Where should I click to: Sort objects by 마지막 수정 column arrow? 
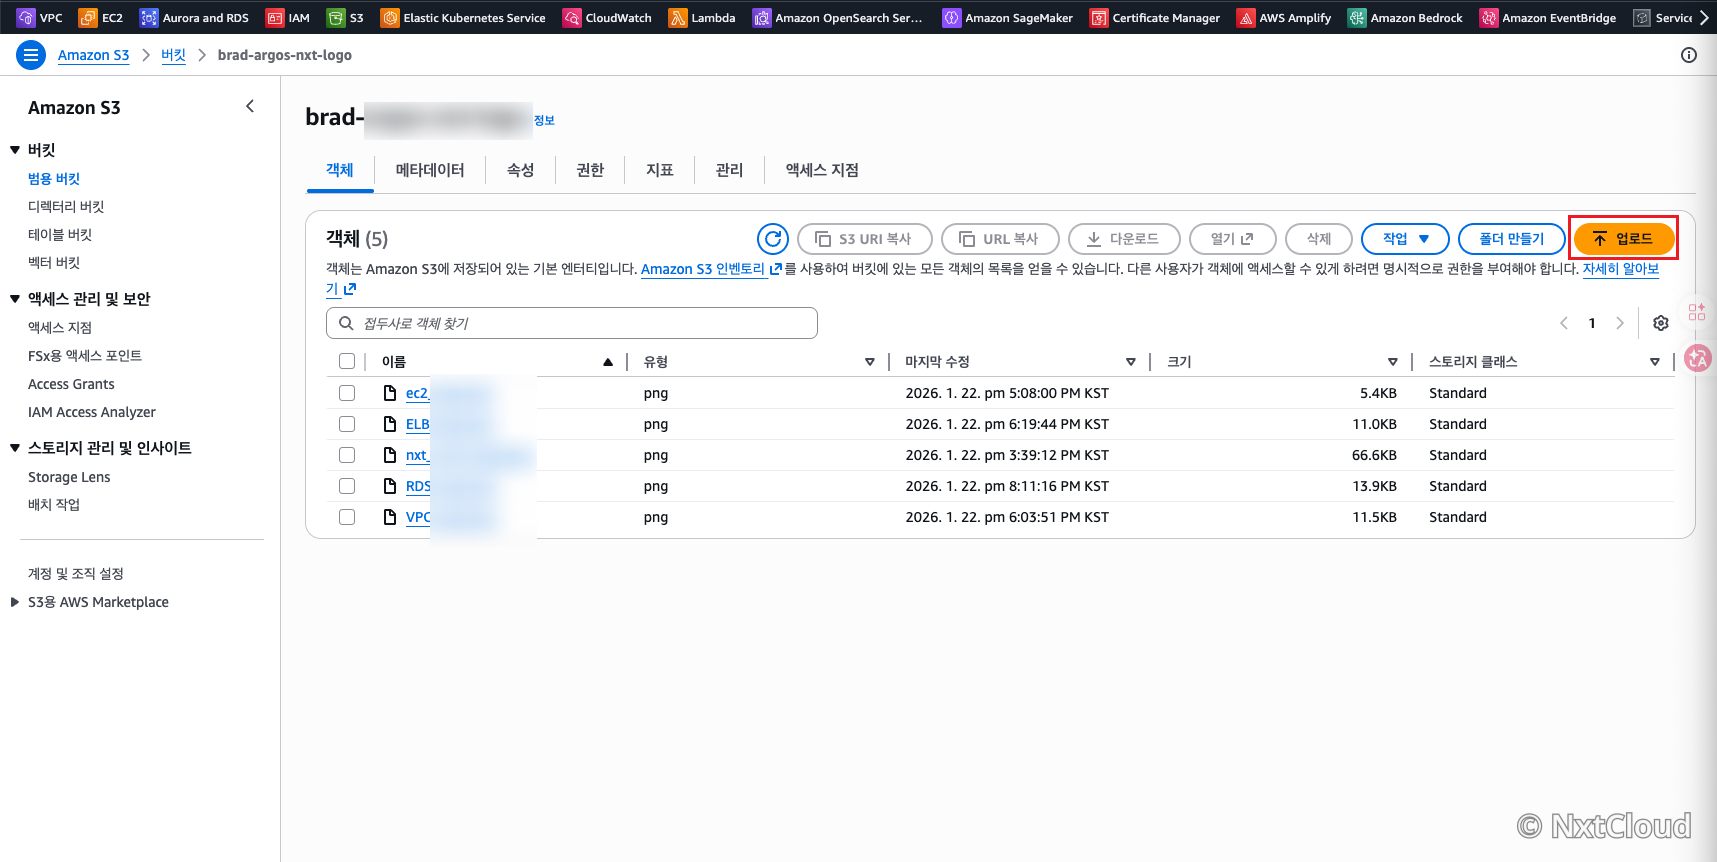[x=1131, y=362]
